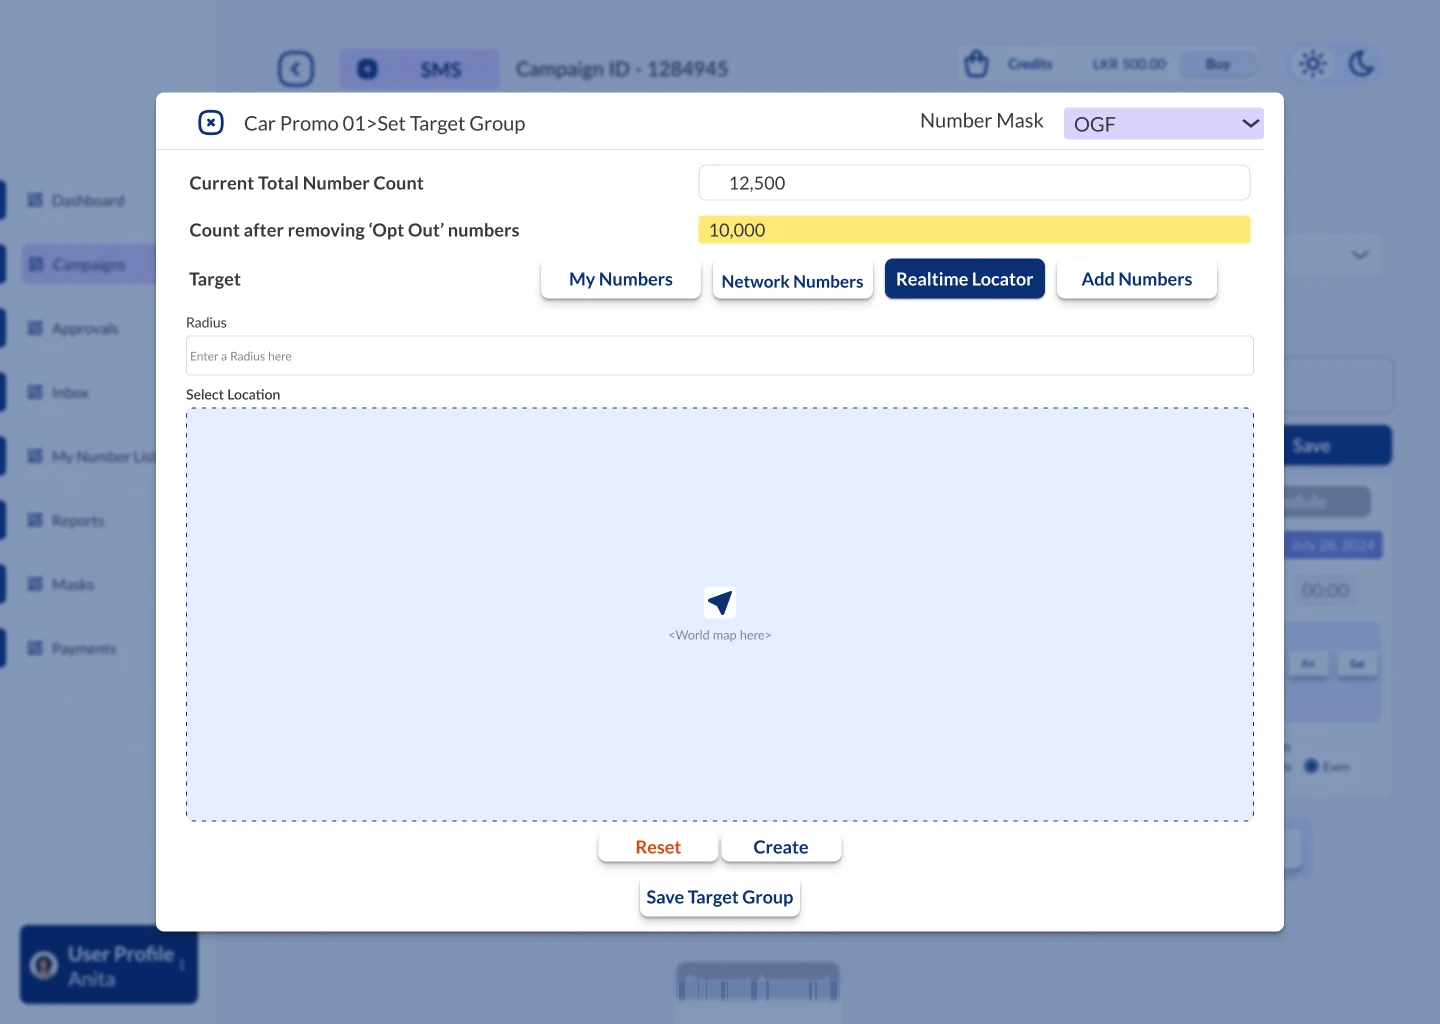Click the breadcrumb Car Promo 01>Set Target Group
Viewport: 1440px width, 1024px height.
pos(384,123)
